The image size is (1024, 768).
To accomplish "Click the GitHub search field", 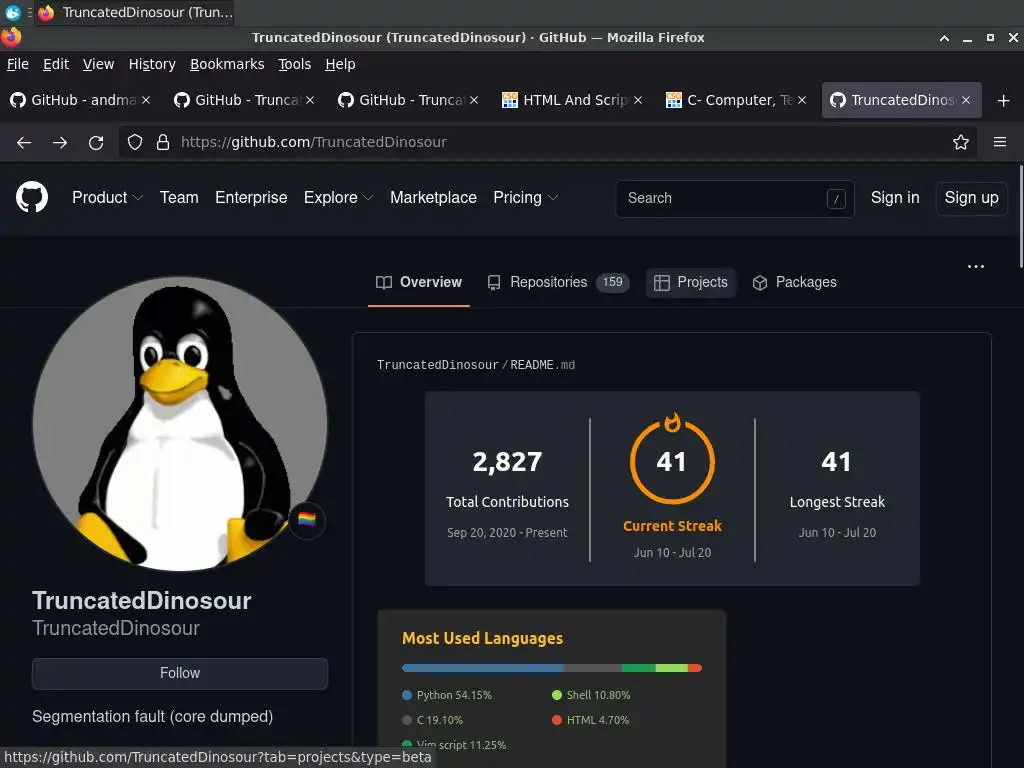I will tap(735, 199).
